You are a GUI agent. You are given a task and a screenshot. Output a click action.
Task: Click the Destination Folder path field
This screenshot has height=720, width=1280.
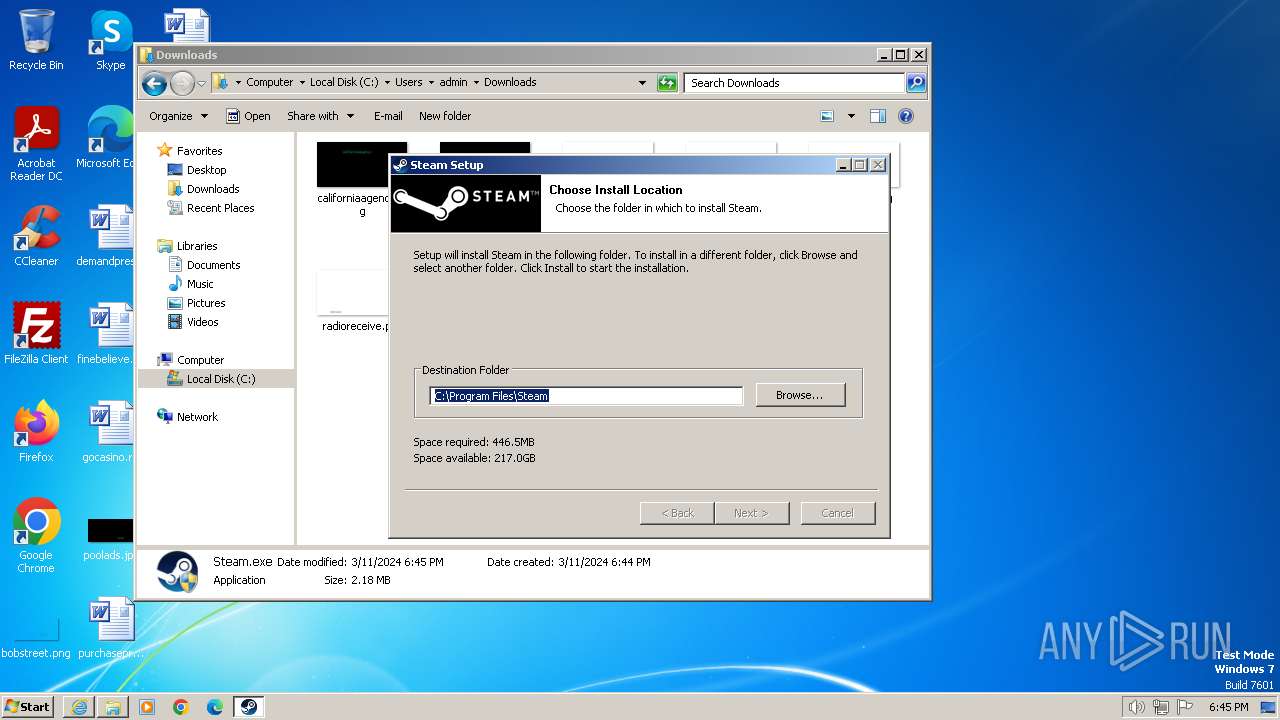pos(586,396)
